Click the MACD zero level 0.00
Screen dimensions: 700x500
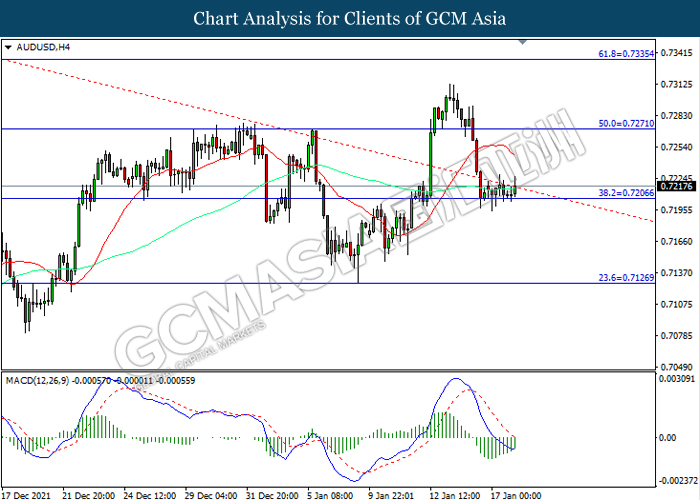pos(667,438)
